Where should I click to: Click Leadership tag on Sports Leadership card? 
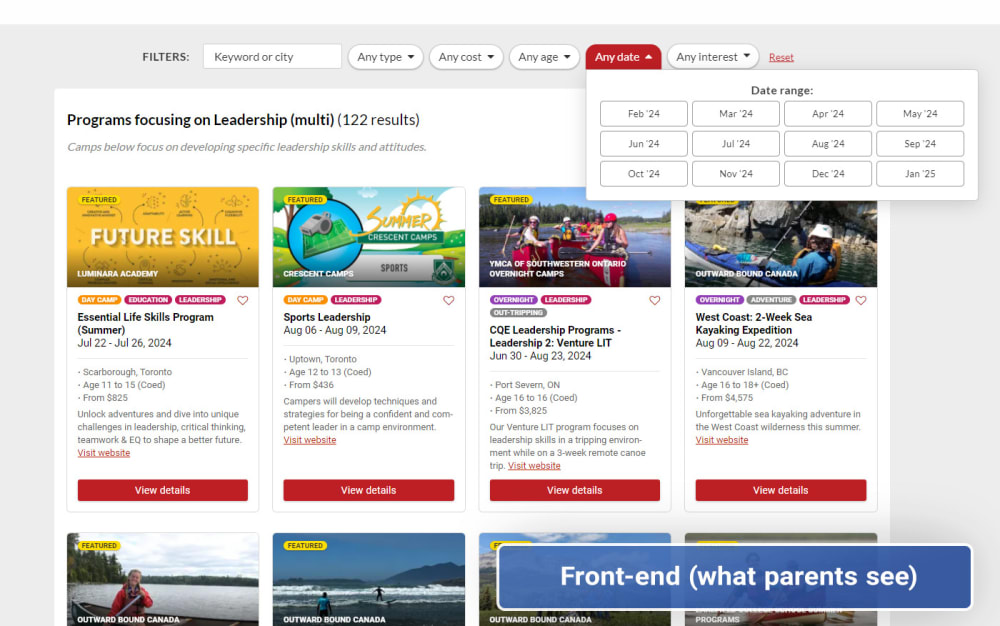(x=356, y=300)
